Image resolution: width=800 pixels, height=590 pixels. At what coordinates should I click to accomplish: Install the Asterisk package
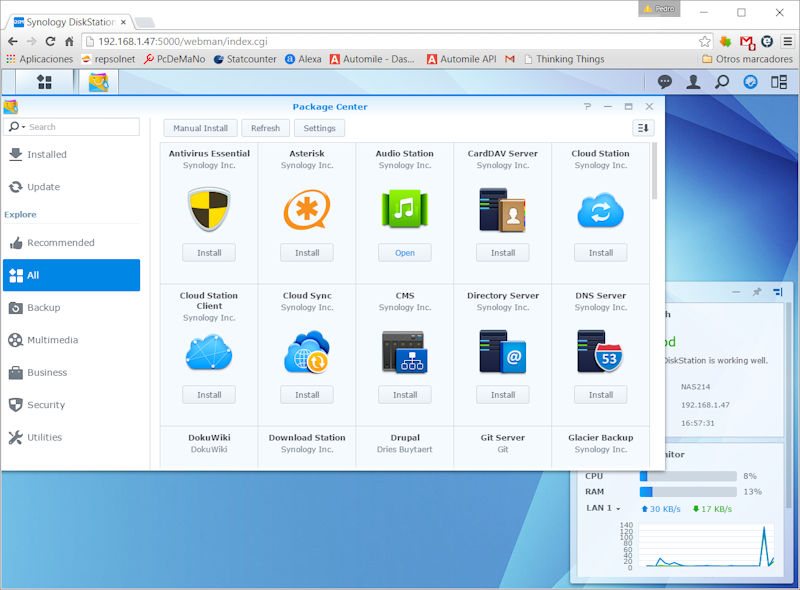[307, 253]
